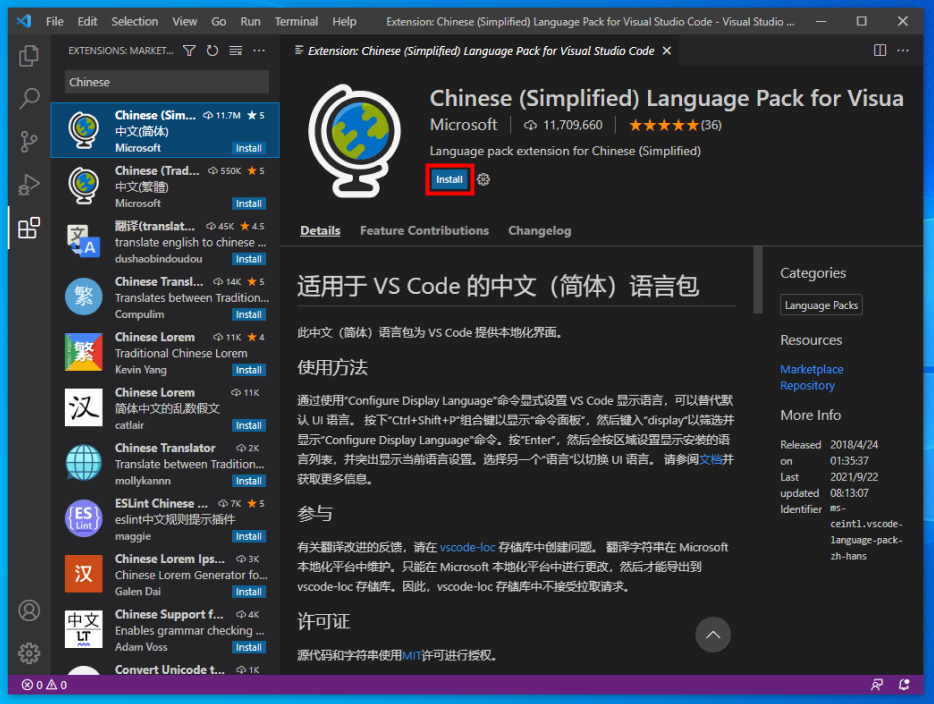
Task: Install the Chinese Translator by mollykannn
Action: pyautogui.click(x=248, y=481)
